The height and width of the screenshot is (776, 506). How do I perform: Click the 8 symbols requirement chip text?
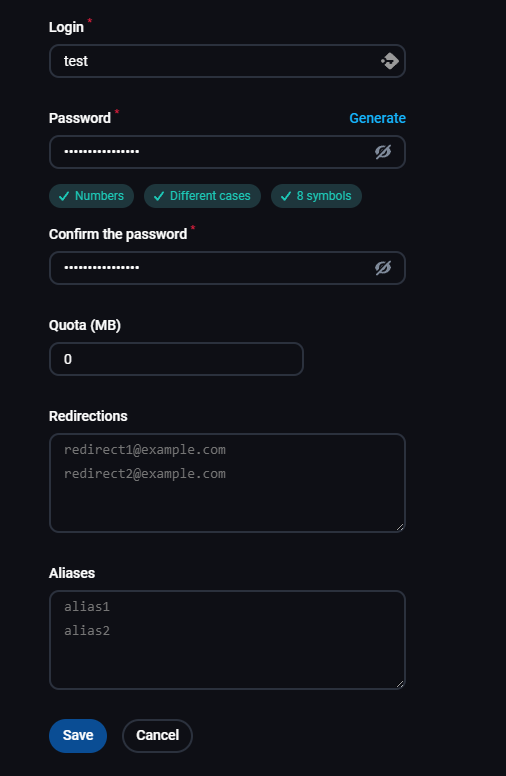coord(324,196)
